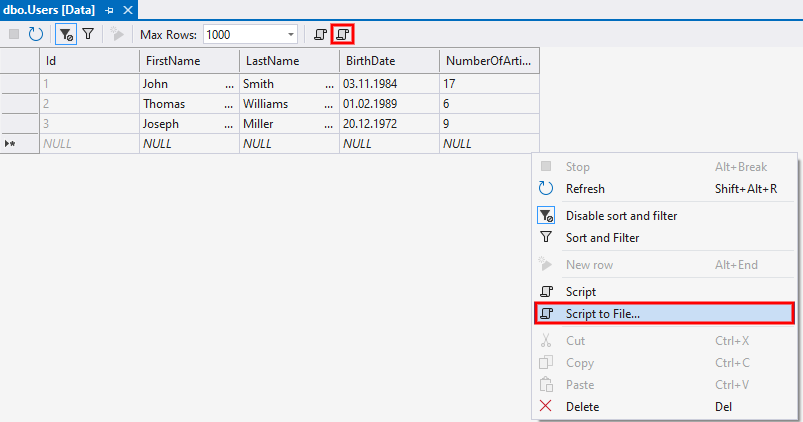Click the LastName column header
Image resolution: width=803 pixels, height=422 pixels.
click(289, 61)
